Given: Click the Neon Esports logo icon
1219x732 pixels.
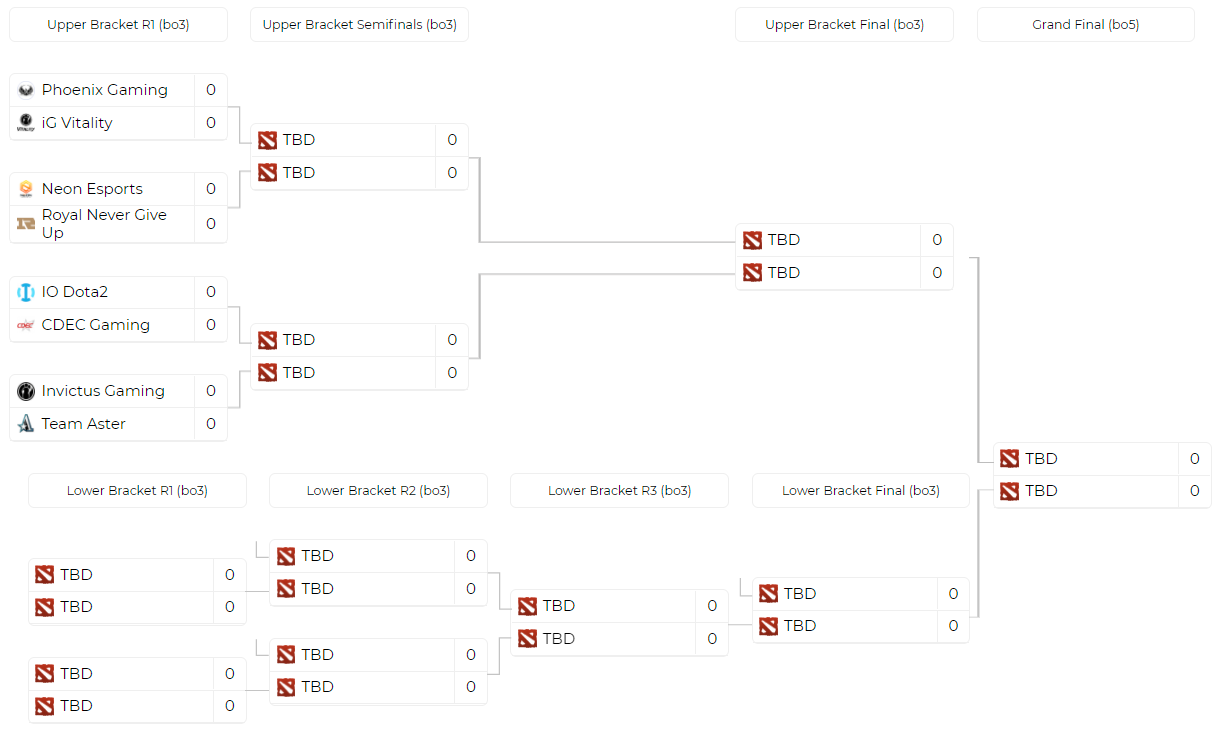Looking at the screenshot, I should tap(26, 189).
